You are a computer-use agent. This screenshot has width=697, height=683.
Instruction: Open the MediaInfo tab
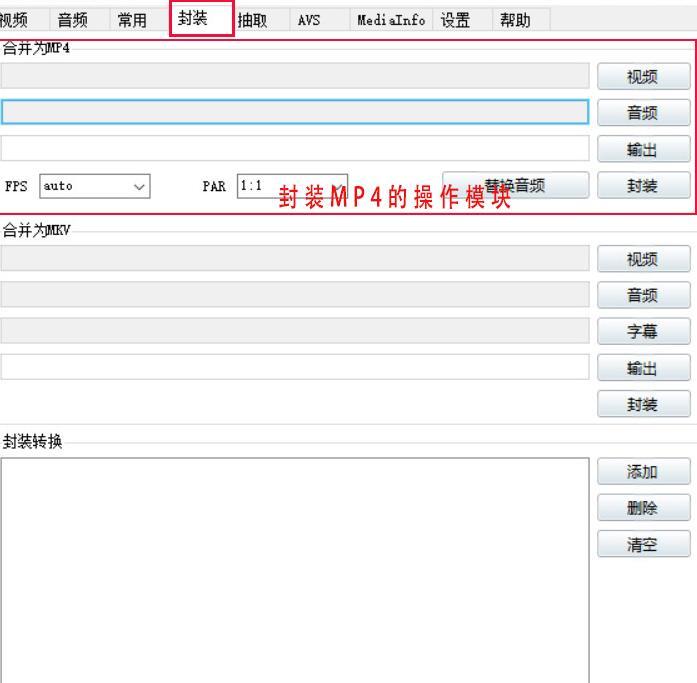point(391,20)
